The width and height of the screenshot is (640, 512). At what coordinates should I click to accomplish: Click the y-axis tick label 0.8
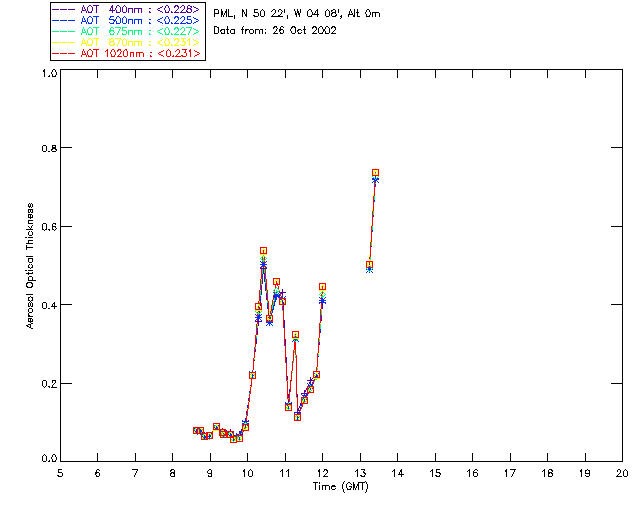[49, 148]
